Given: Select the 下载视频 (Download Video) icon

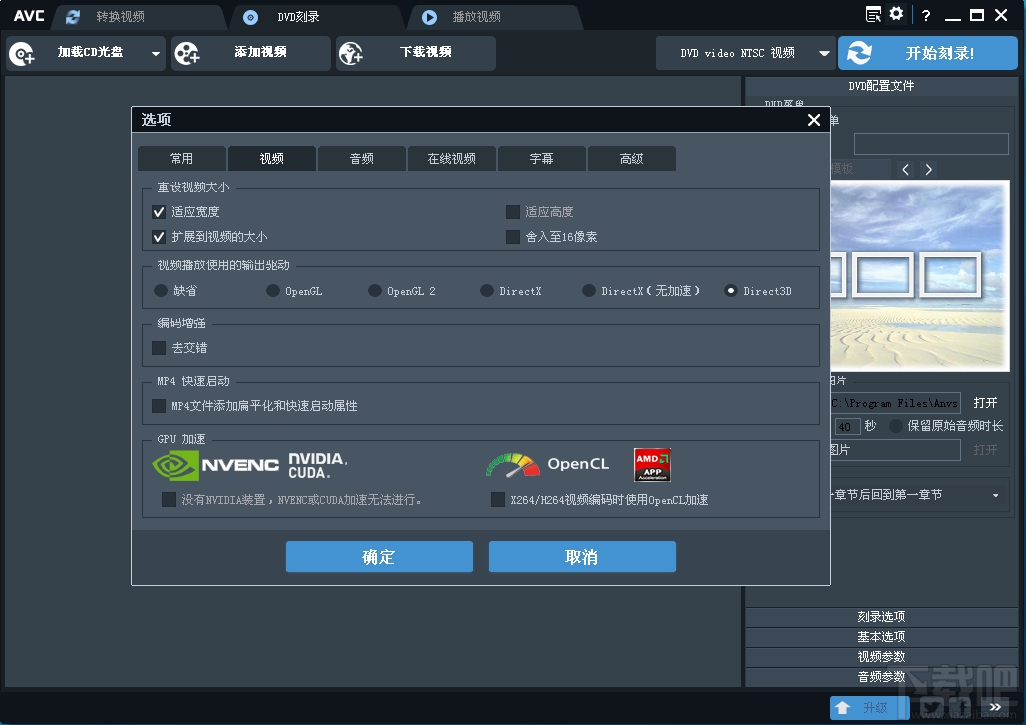Looking at the screenshot, I should point(351,53).
